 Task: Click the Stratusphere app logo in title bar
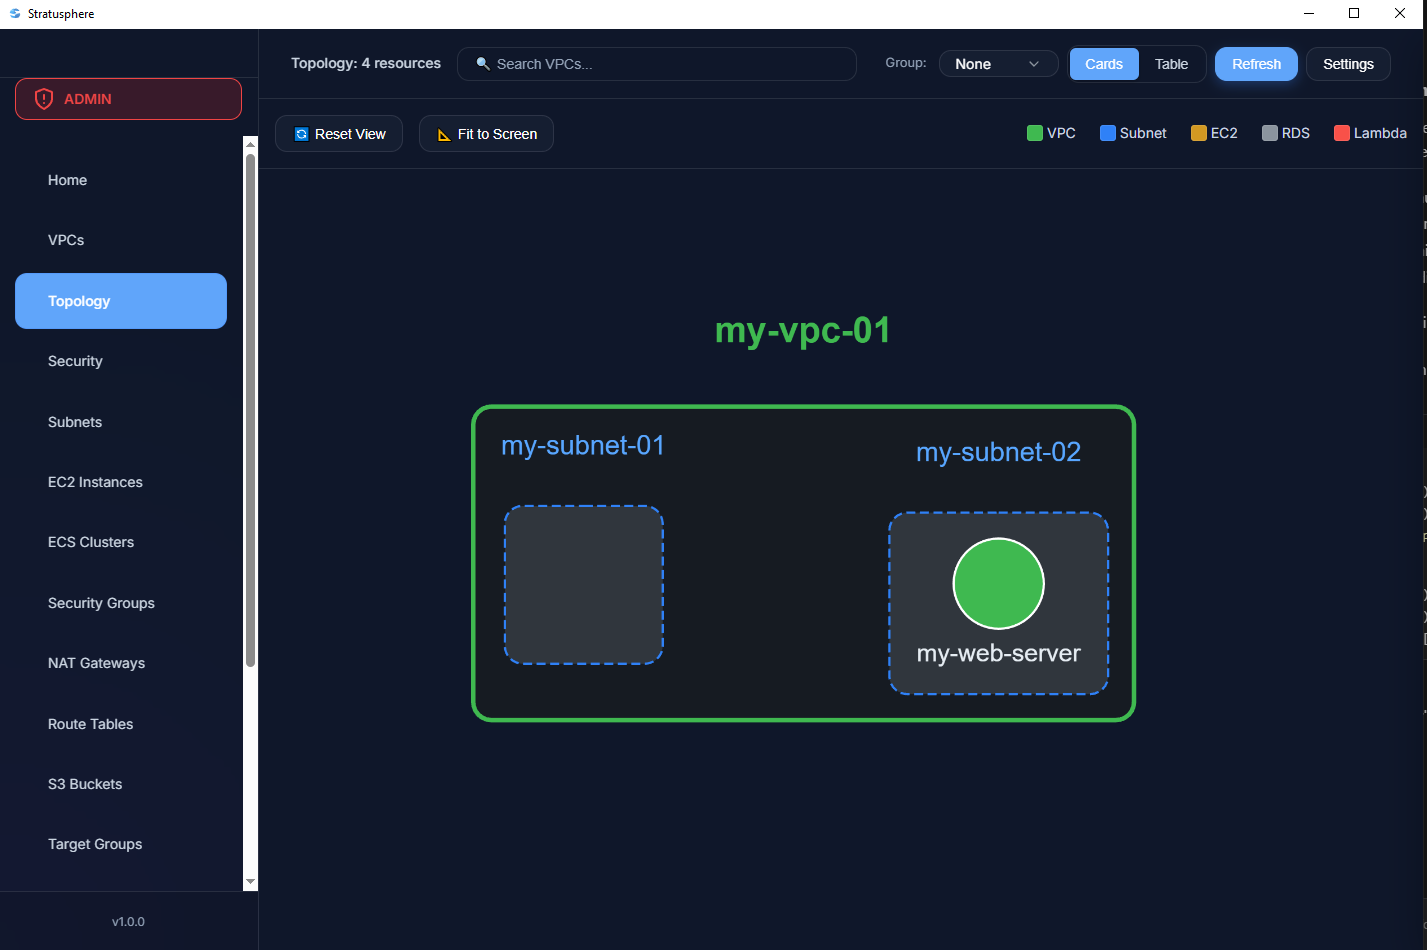[x=15, y=14]
